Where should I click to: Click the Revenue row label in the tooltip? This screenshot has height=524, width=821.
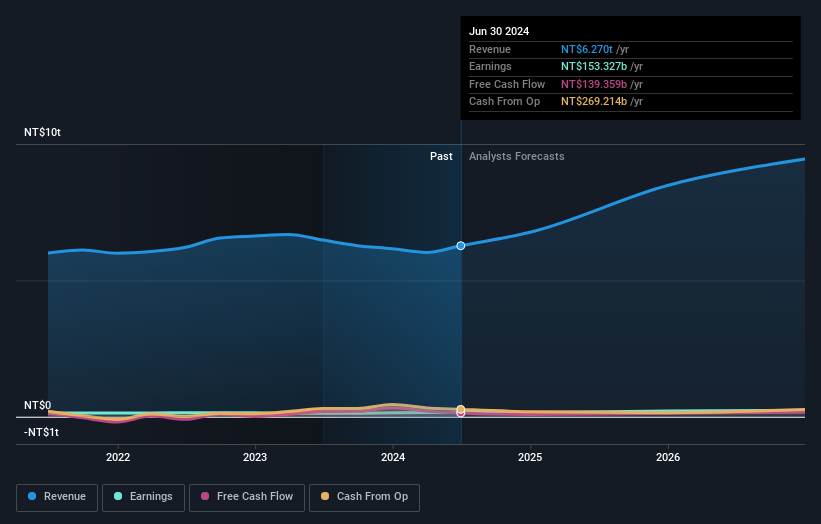(490, 49)
